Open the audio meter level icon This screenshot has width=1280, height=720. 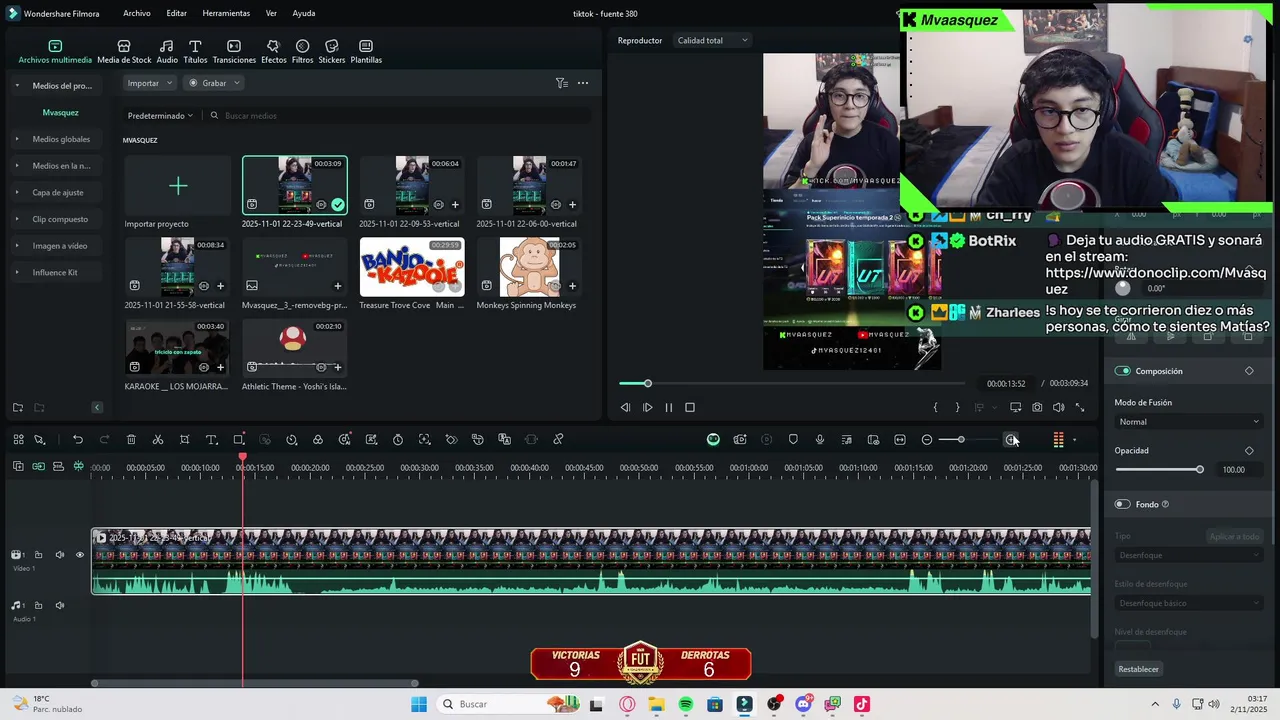1058,440
